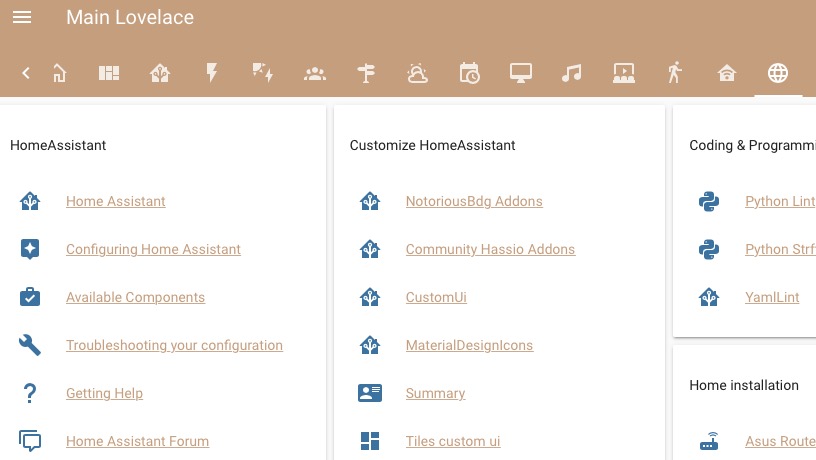Open the NotoriousBdg Addons link
The image size is (816, 460).
point(474,201)
